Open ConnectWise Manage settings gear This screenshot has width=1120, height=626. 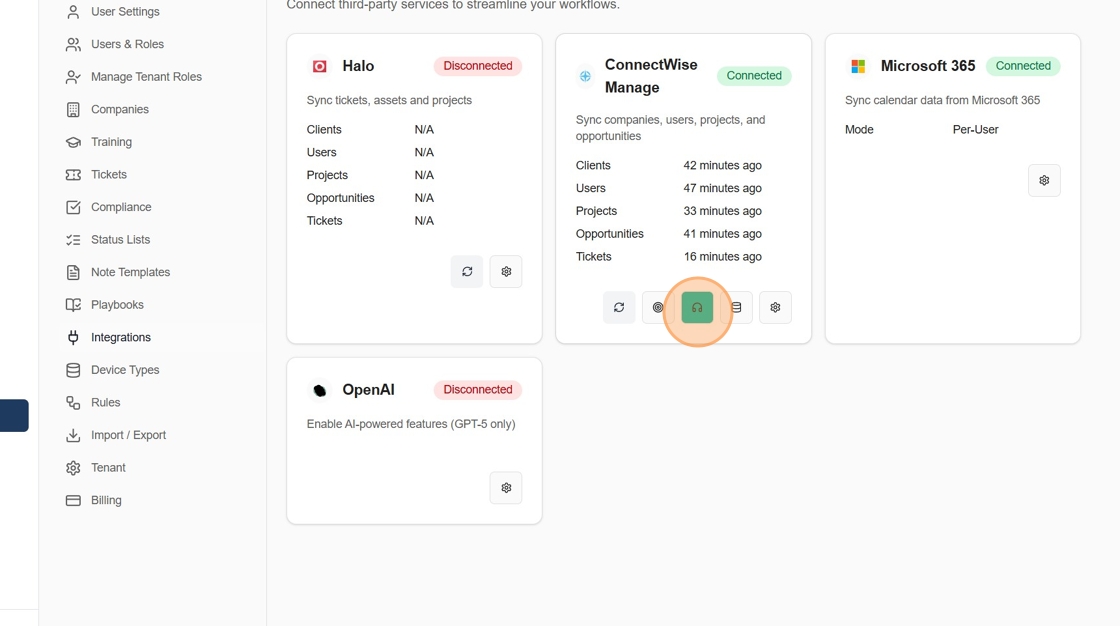click(x=775, y=307)
